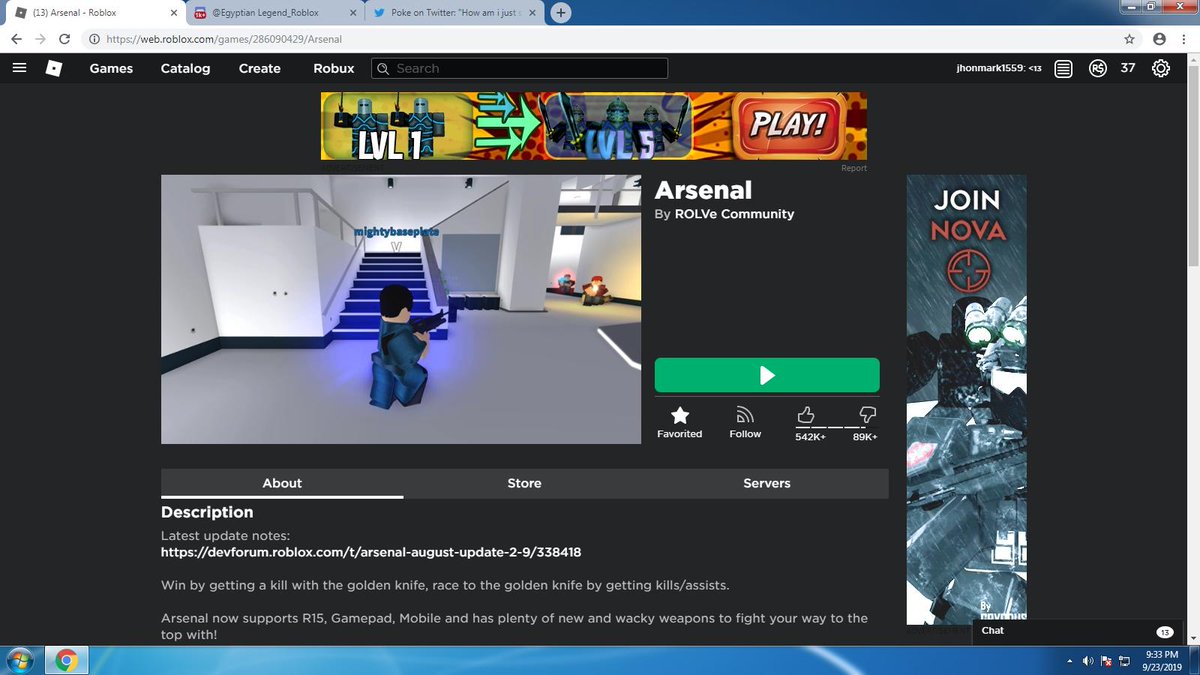Focus the Roblox Search field

(x=519, y=68)
